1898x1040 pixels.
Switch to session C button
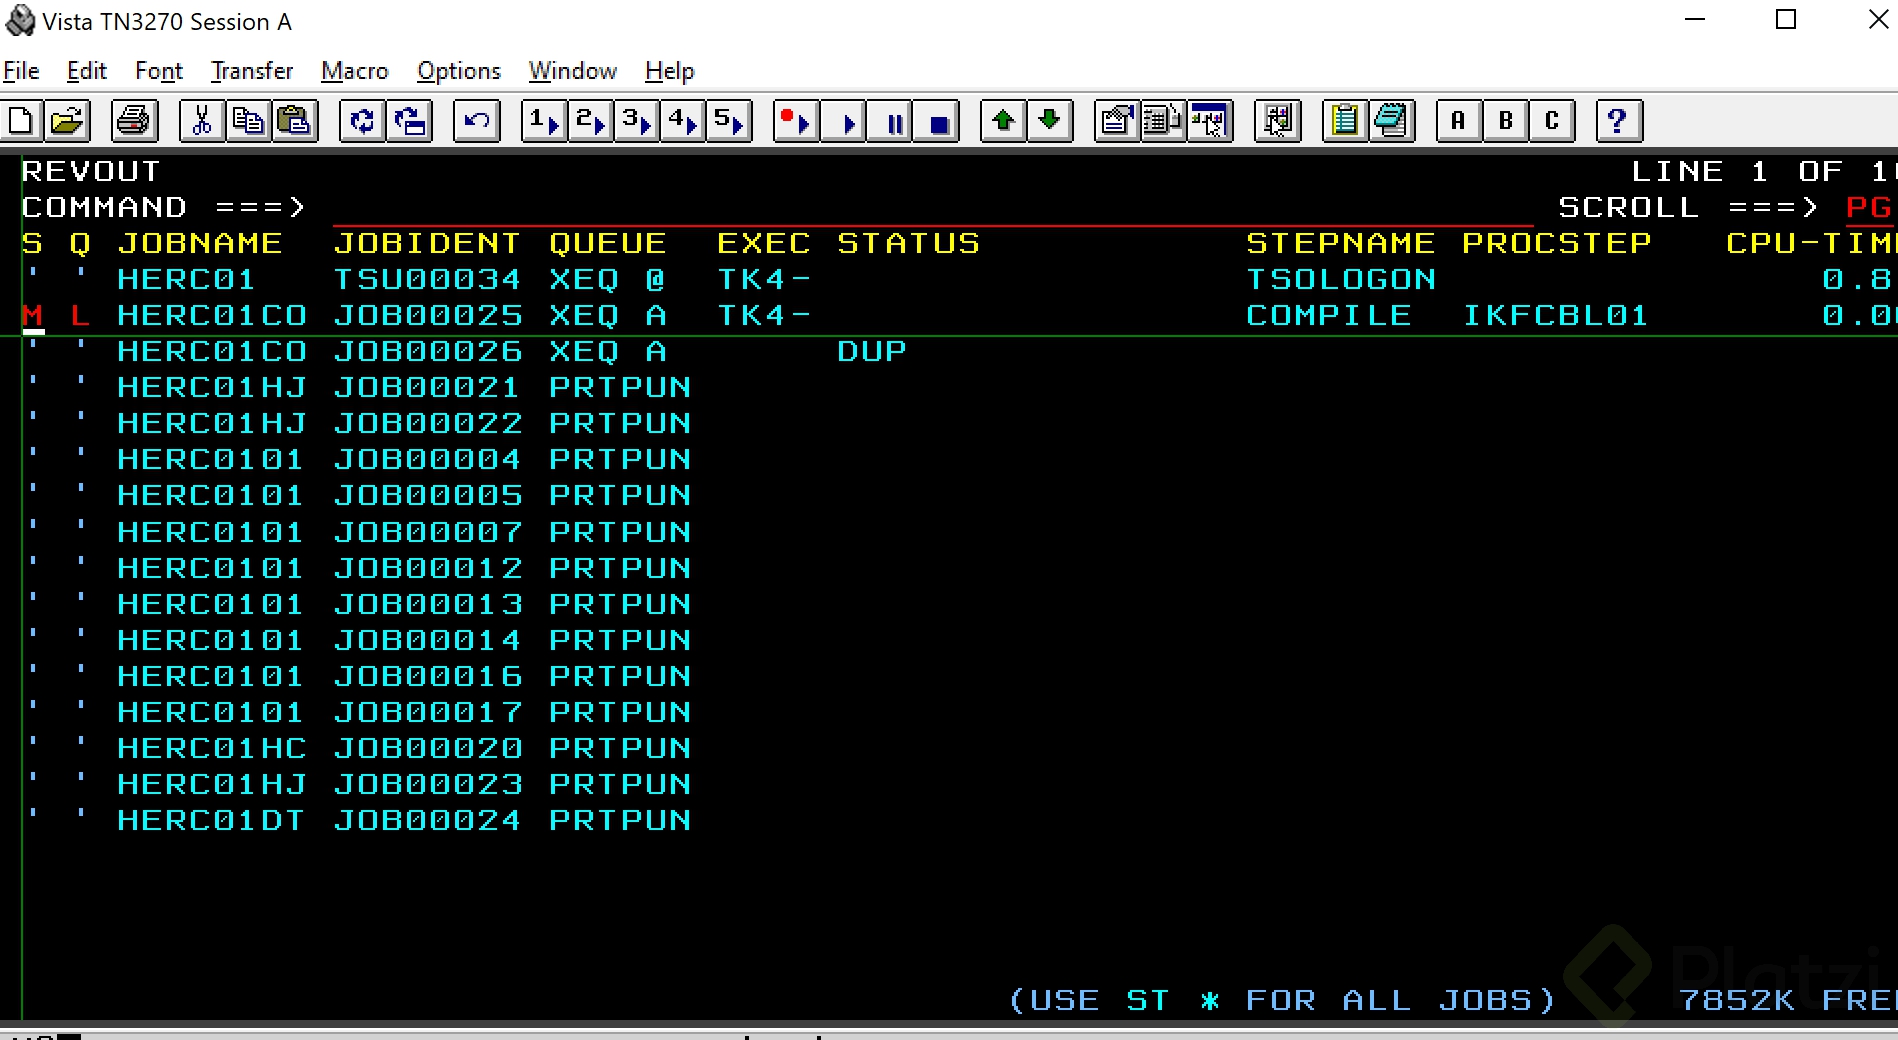coord(1553,122)
